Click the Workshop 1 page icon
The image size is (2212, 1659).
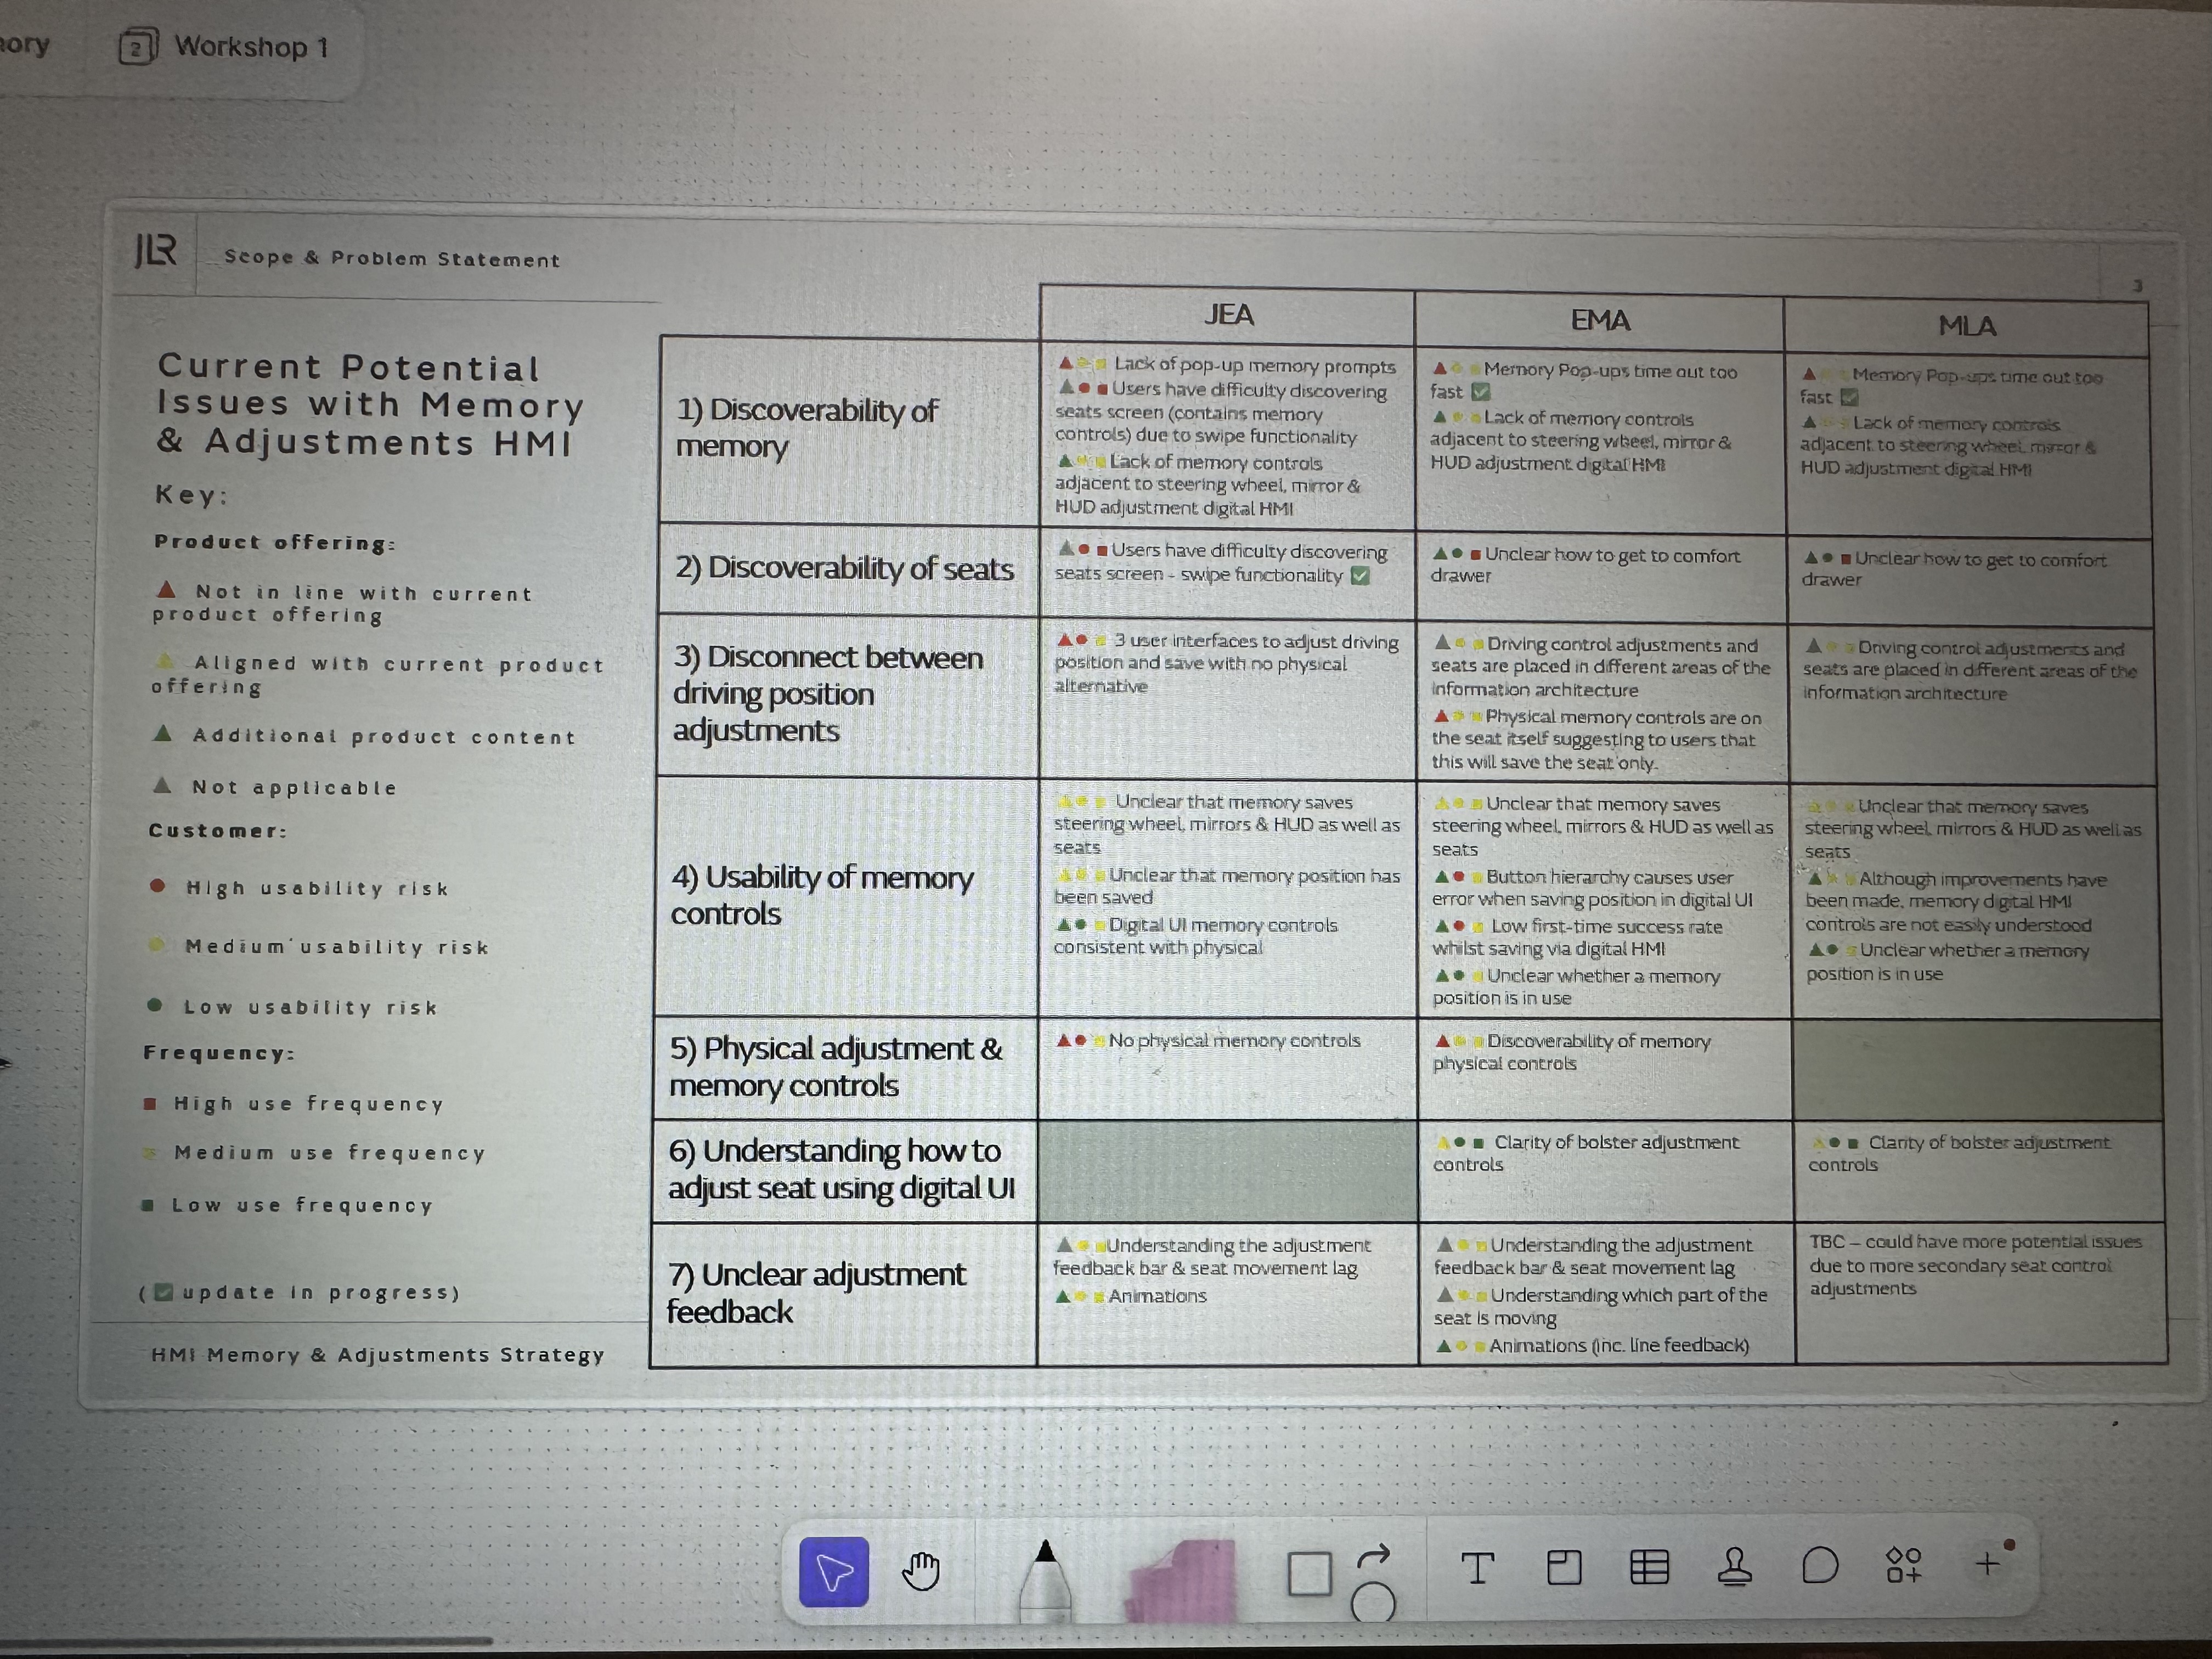point(137,47)
